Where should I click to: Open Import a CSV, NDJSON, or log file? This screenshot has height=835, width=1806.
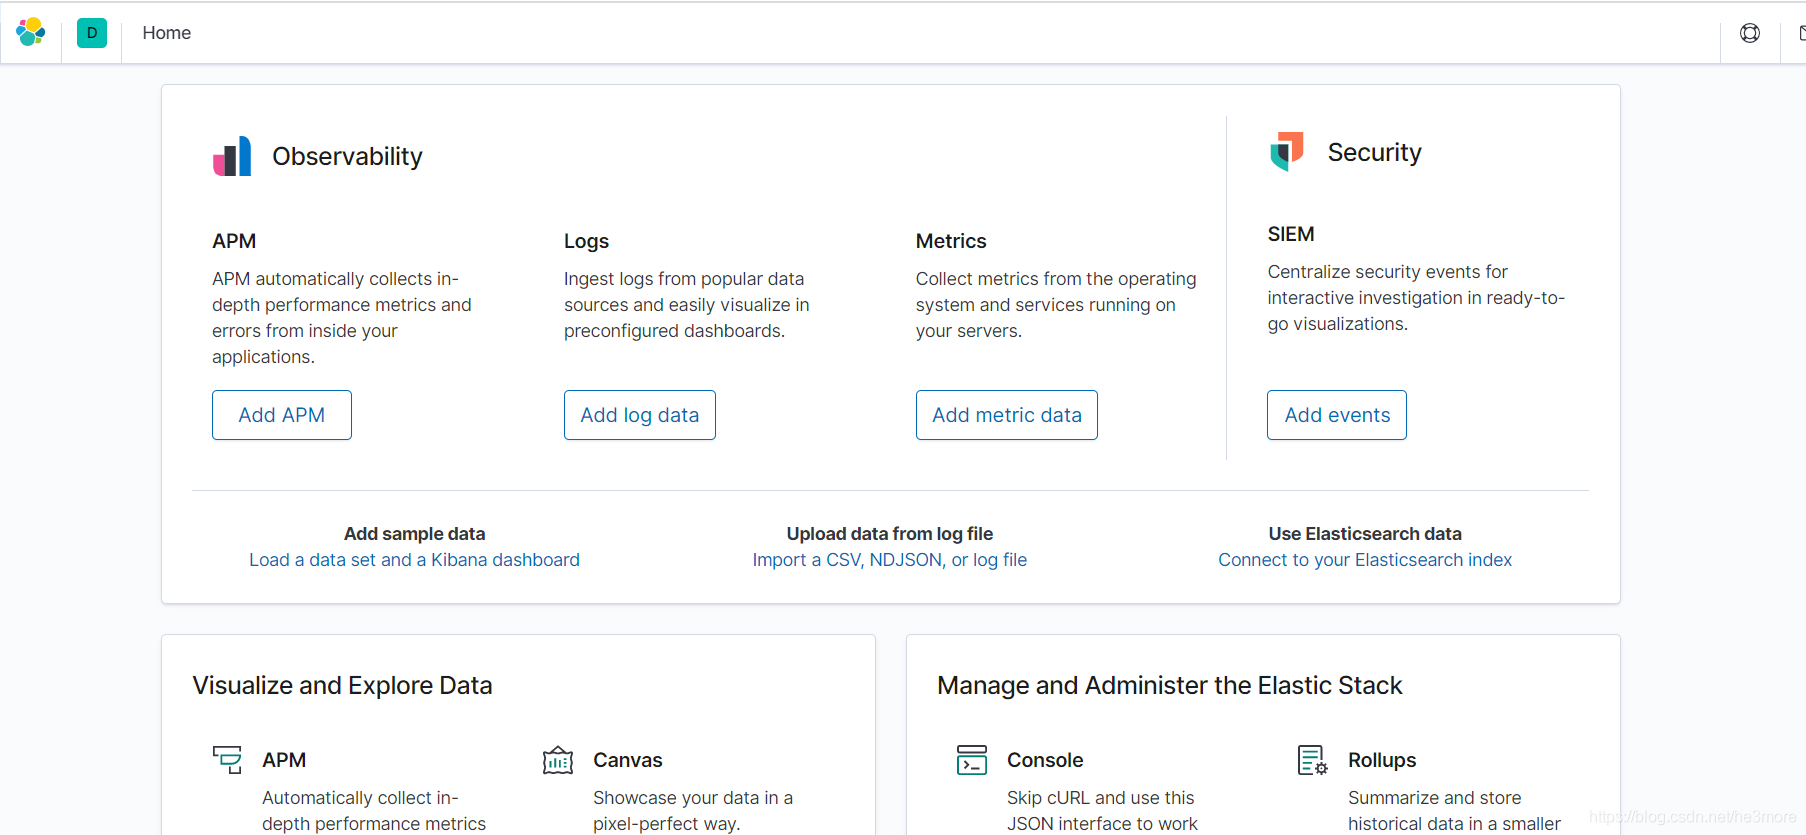tap(890, 560)
